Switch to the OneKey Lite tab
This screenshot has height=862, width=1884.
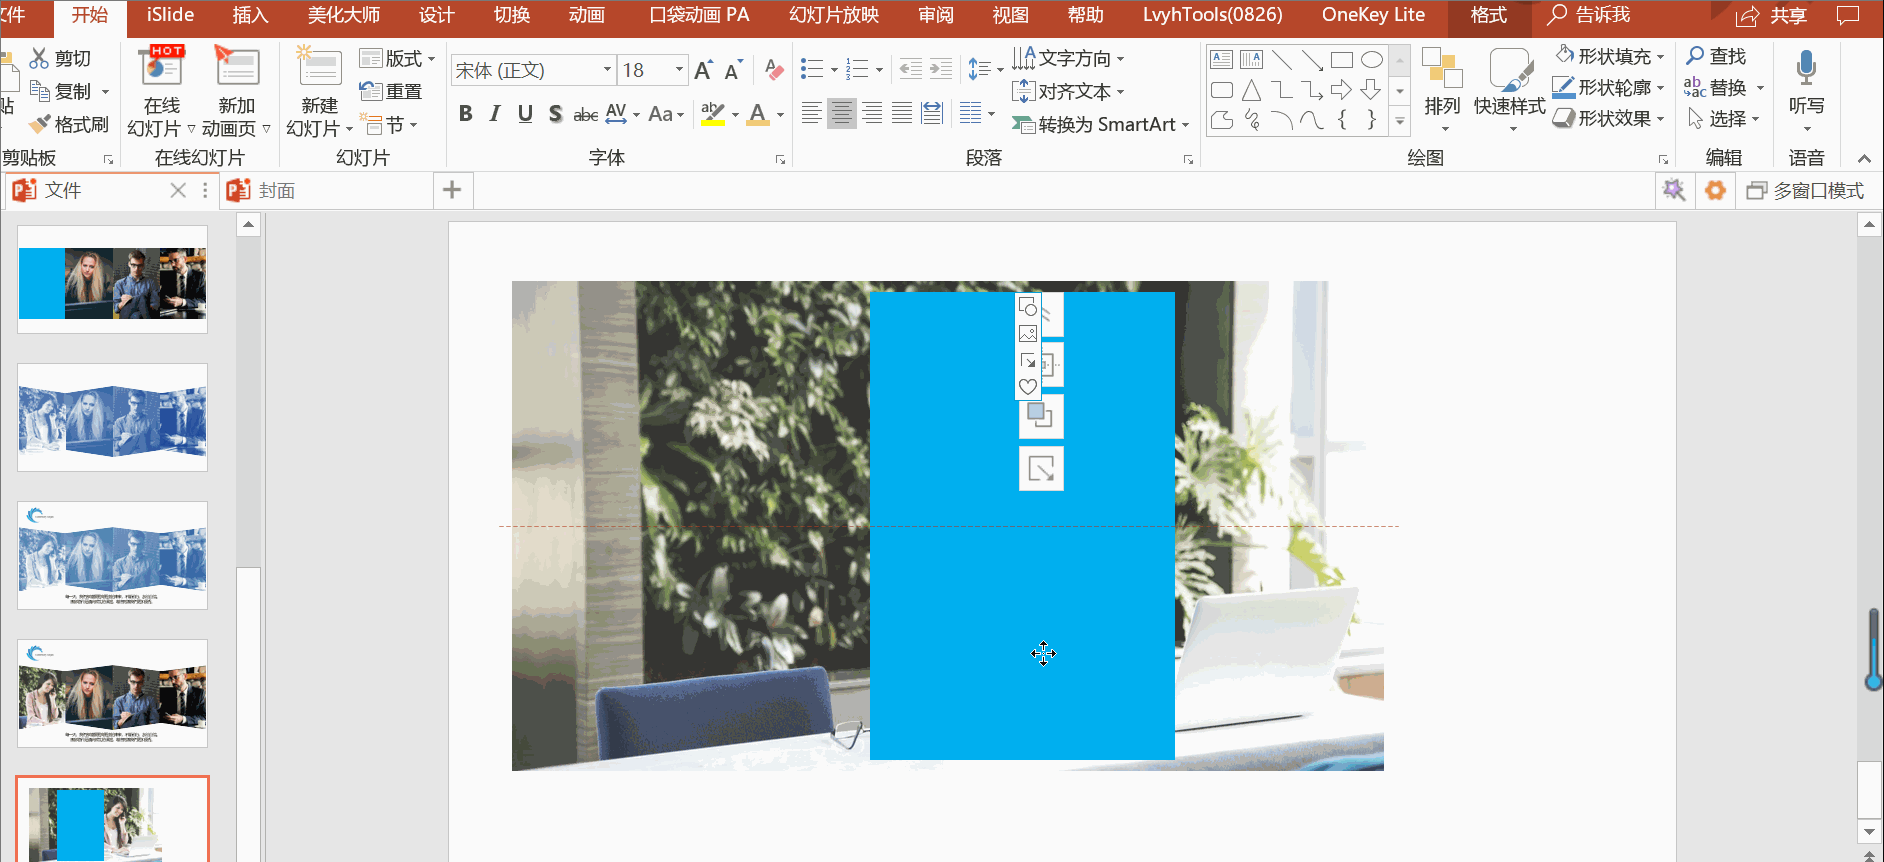[1373, 15]
